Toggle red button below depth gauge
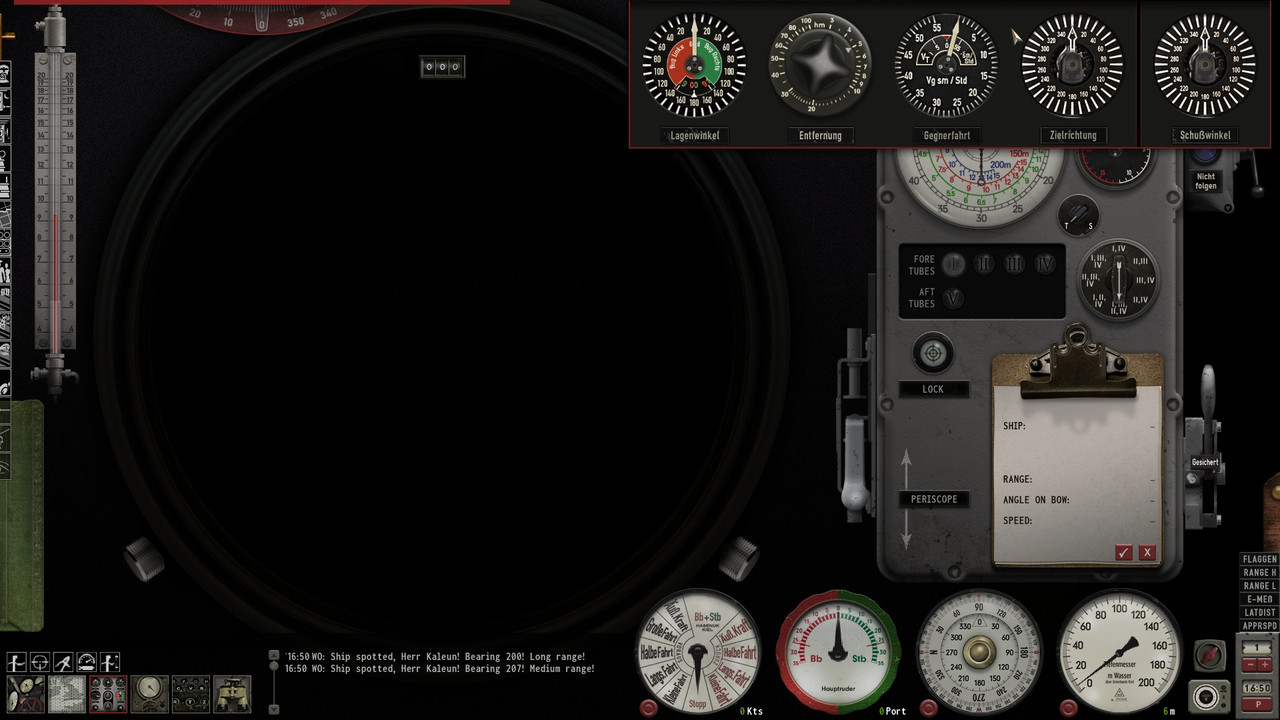1280x720 pixels. pos(1068,708)
